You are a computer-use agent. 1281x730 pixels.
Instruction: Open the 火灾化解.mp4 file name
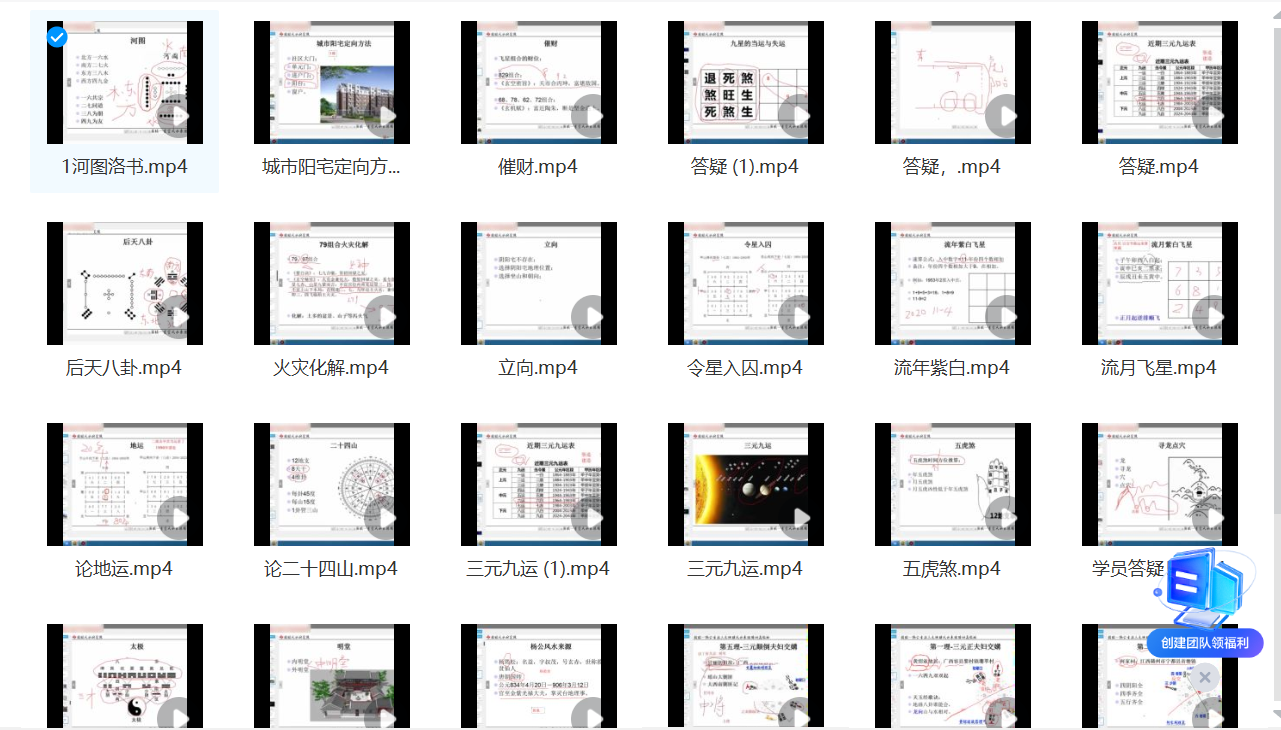(x=331, y=368)
